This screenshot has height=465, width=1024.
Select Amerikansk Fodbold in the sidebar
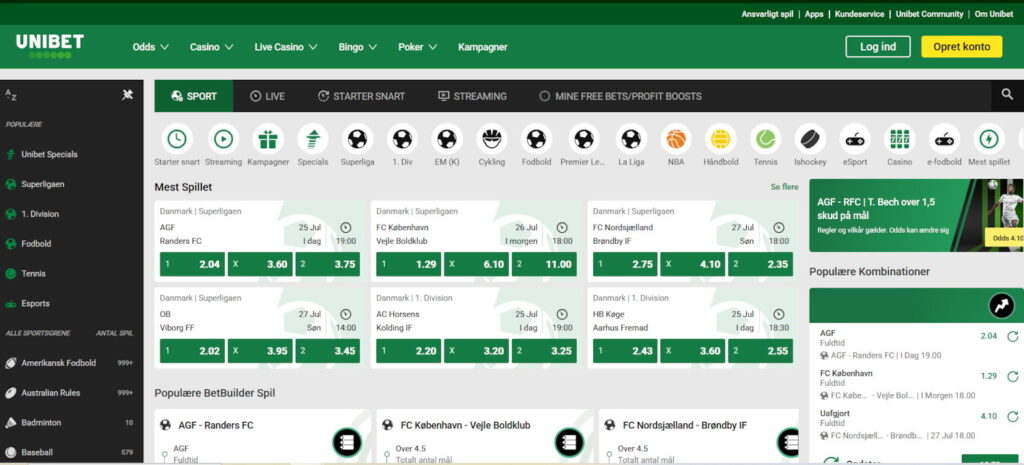click(x=72, y=363)
